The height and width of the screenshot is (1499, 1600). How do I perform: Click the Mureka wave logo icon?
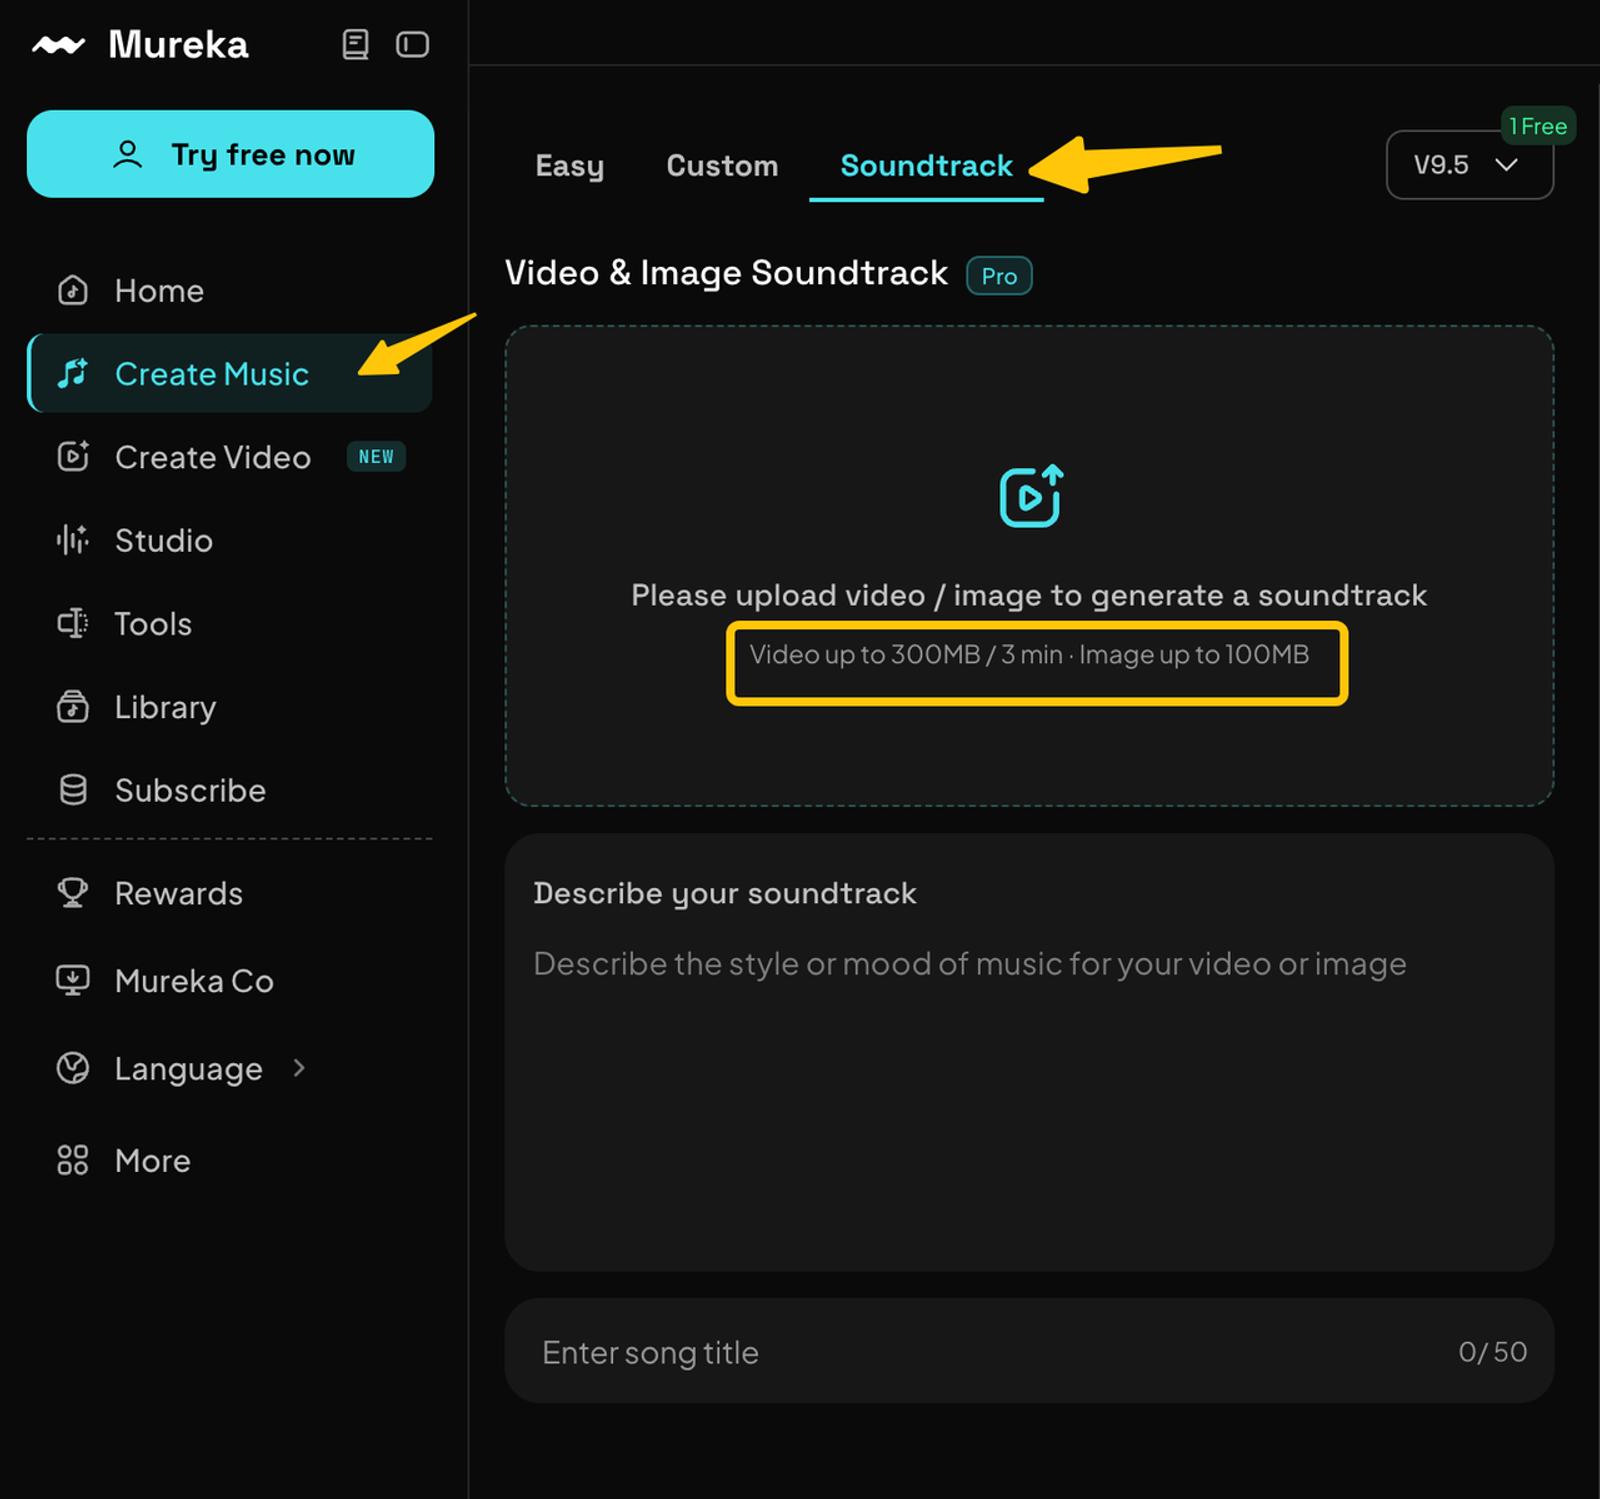click(x=58, y=45)
